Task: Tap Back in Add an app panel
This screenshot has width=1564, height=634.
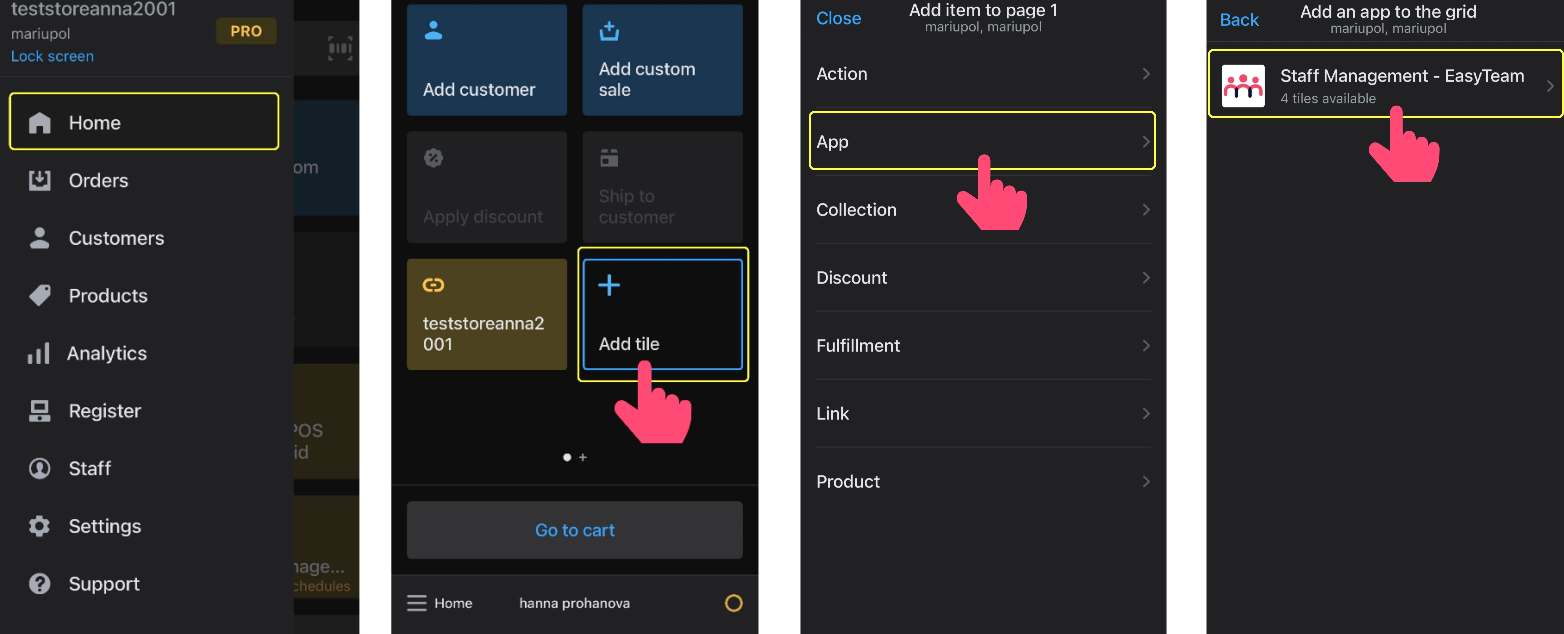Action: pos(1239,20)
